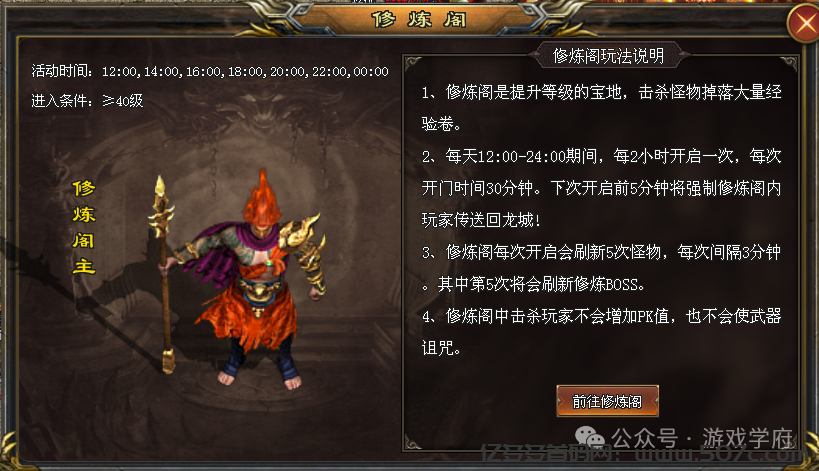This screenshot has width=819, height=471.
Task: Click the 前往修炼阁 button
Action: 607,401
